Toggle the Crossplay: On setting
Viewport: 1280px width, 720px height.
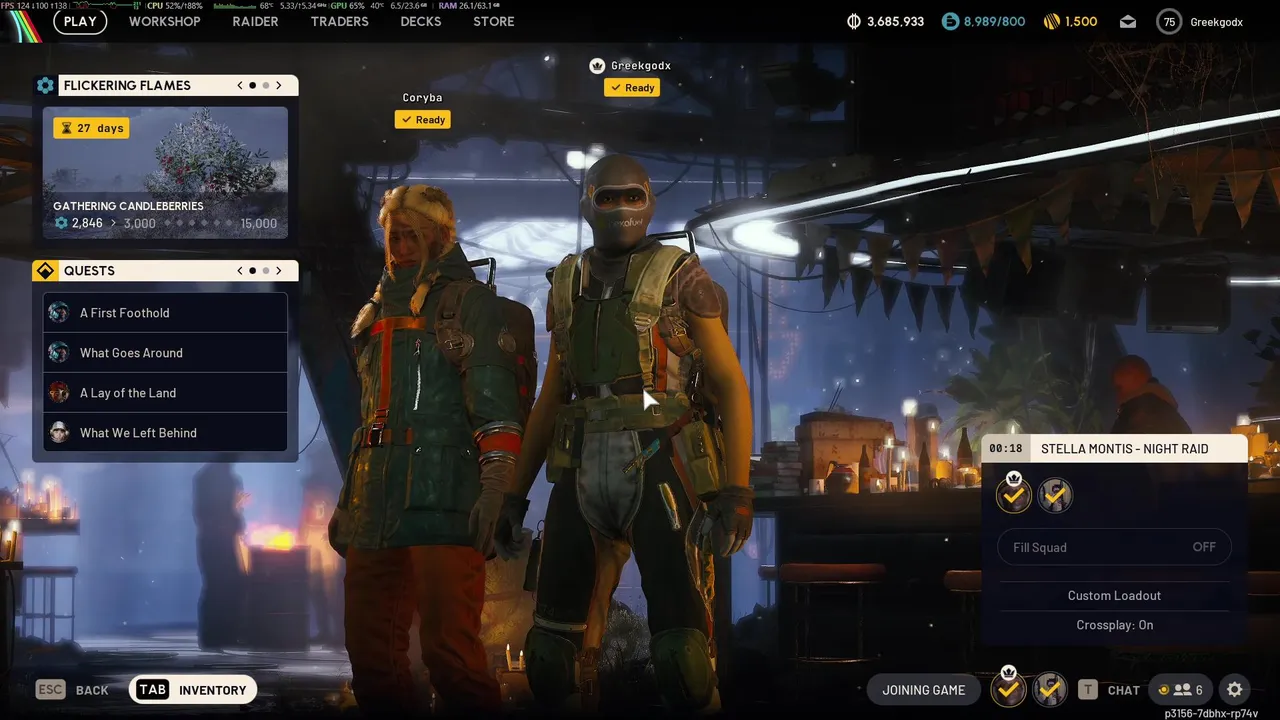(1114, 625)
